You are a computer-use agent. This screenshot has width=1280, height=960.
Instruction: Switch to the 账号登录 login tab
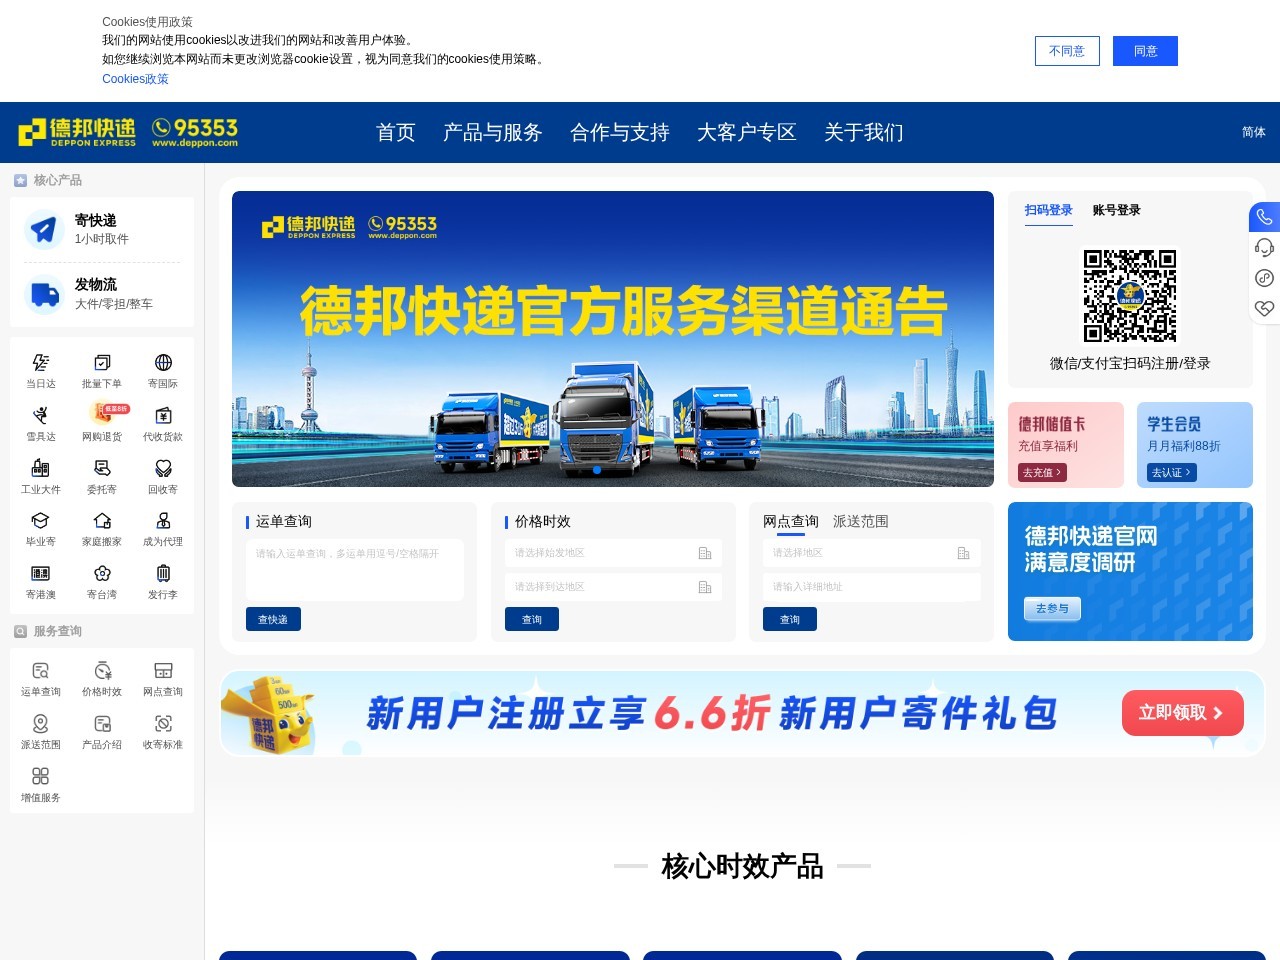[1116, 210]
